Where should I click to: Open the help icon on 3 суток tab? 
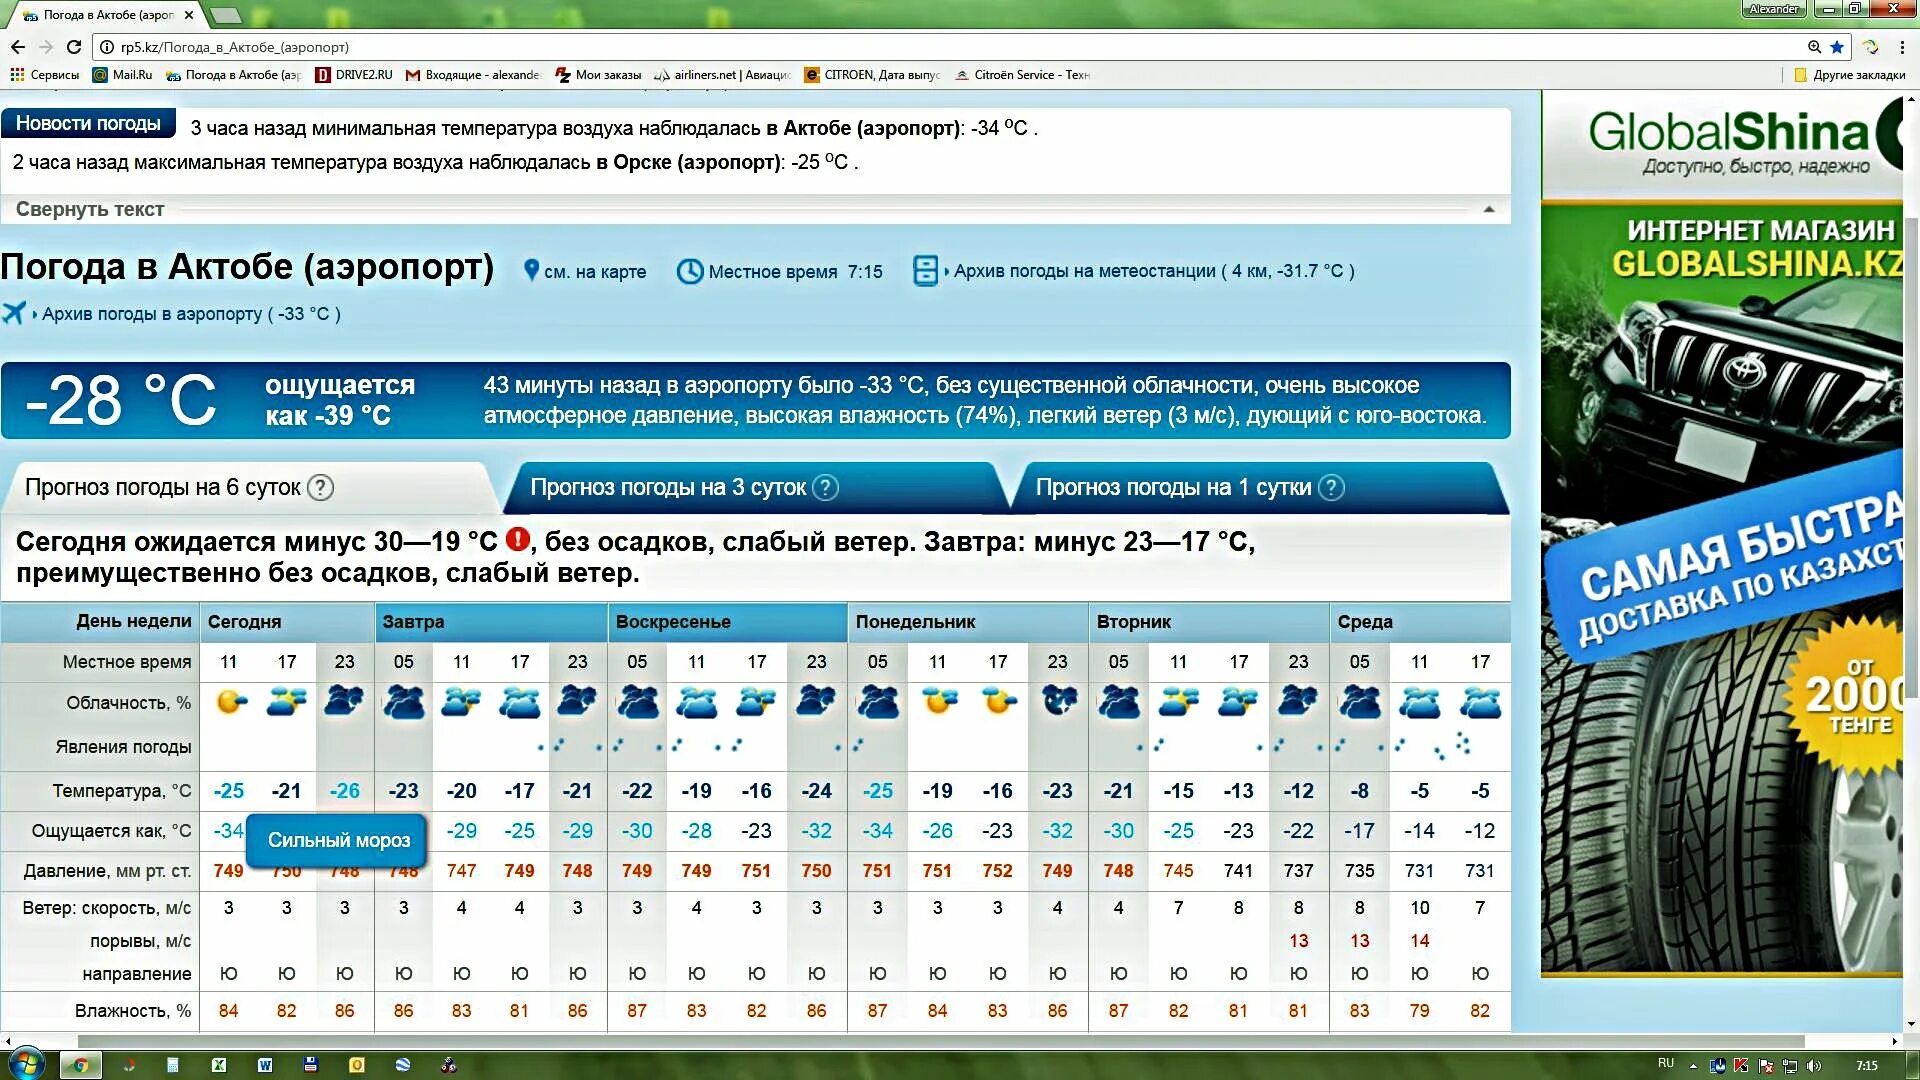pyautogui.click(x=825, y=488)
